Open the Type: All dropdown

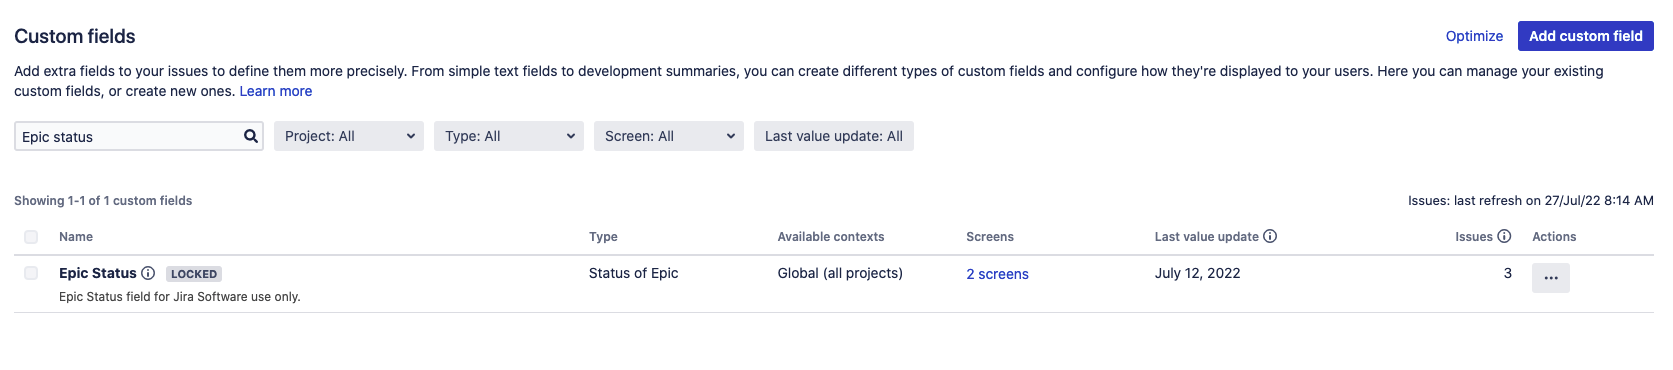[509, 136]
